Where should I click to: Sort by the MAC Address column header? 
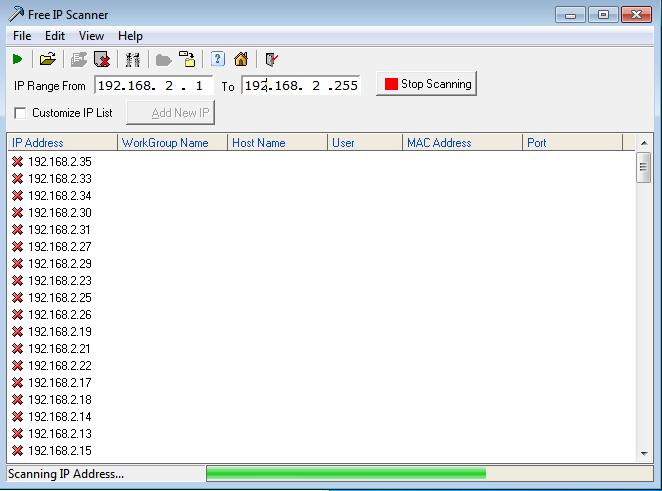462,143
